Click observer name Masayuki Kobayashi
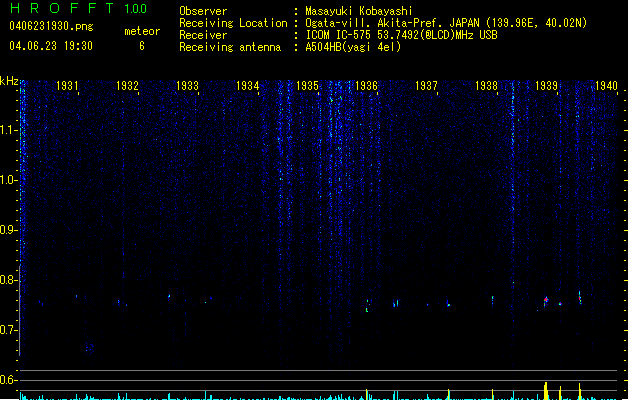 click(x=359, y=11)
